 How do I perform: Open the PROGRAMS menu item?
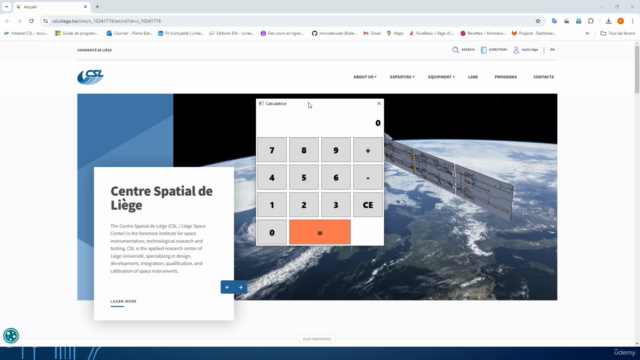point(506,77)
